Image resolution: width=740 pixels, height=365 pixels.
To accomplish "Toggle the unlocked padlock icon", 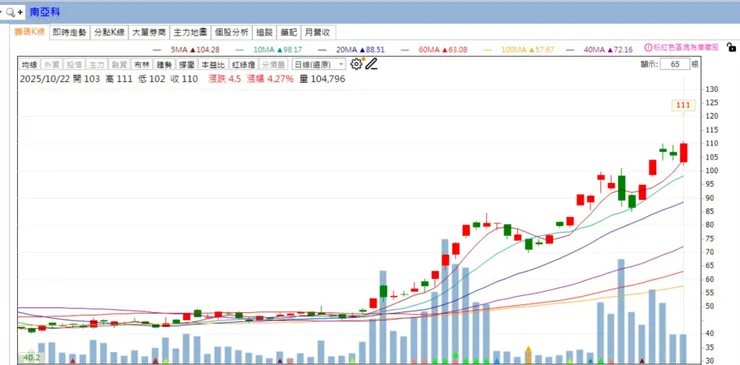I will [x=731, y=47].
